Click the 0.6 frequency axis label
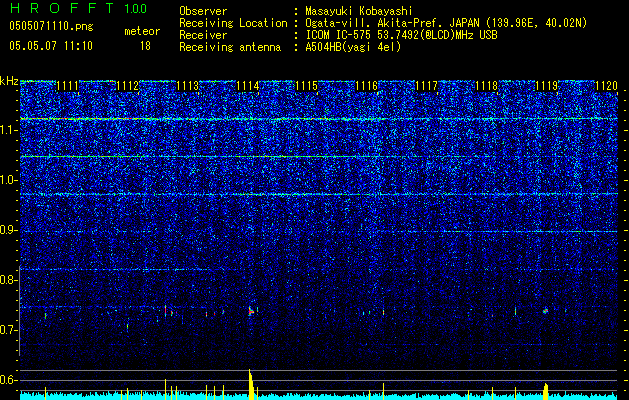629x400 pixels. [8, 380]
